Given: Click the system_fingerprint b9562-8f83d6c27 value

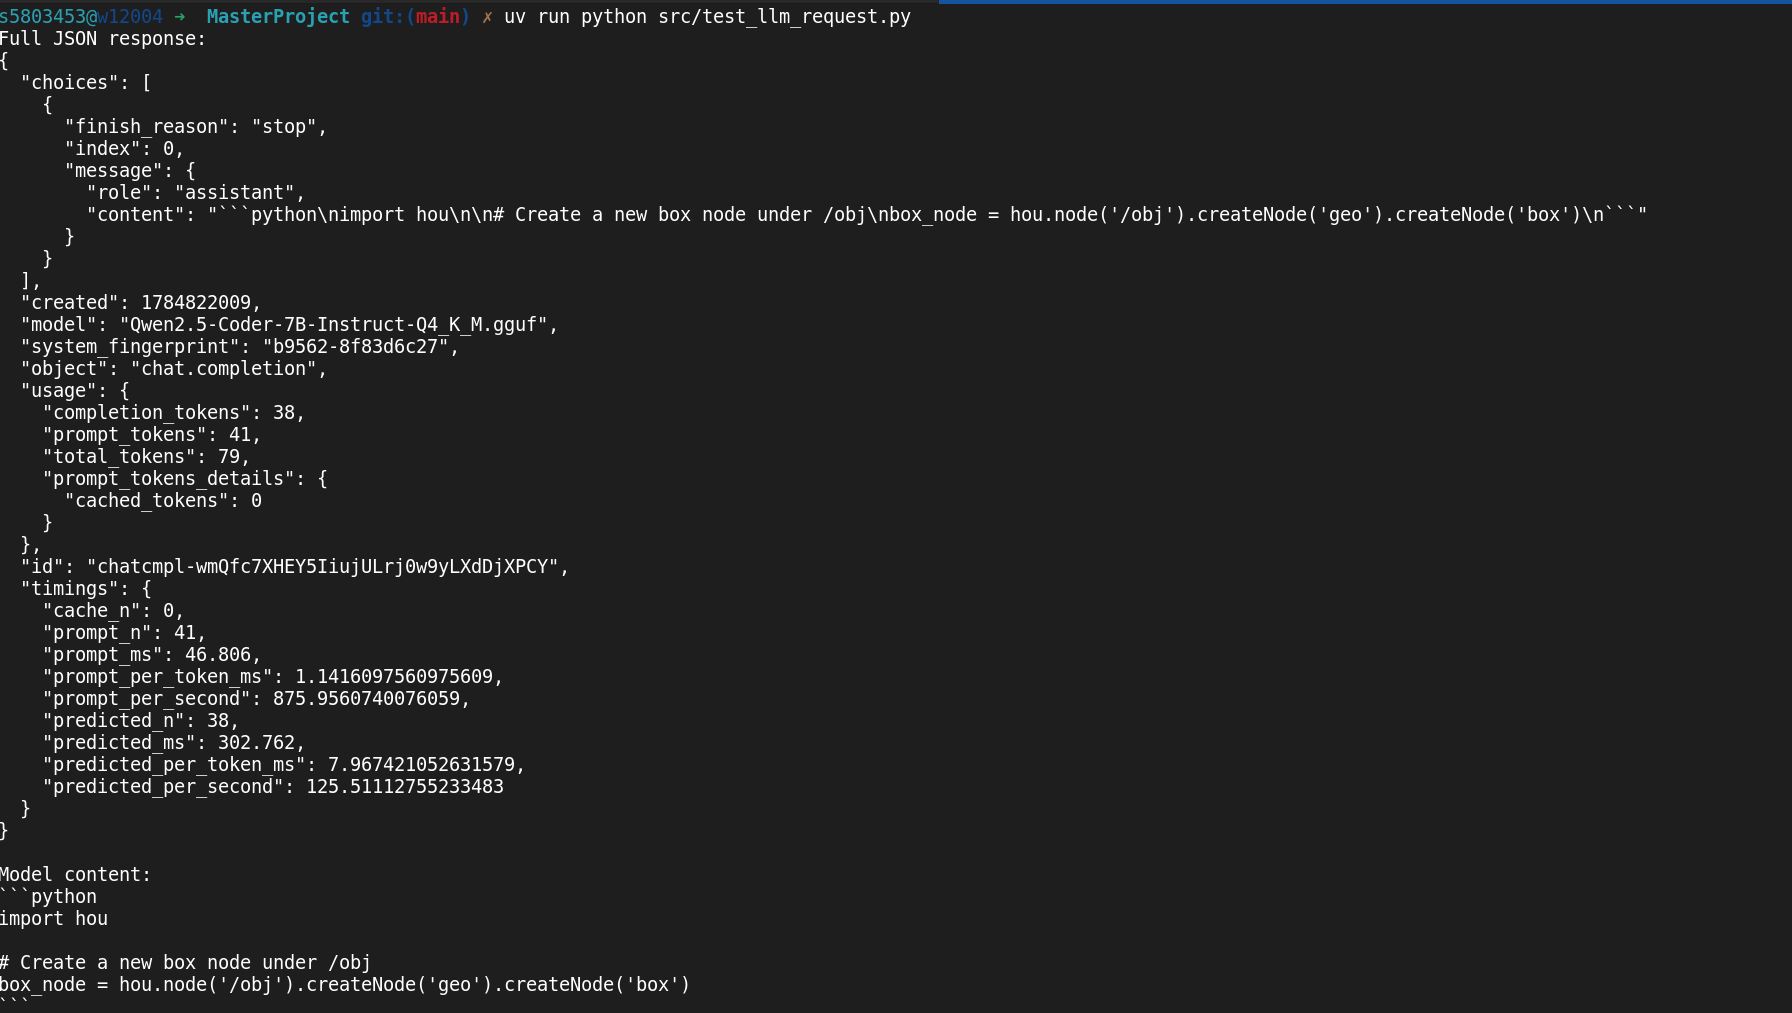Looking at the screenshot, I should coord(356,347).
